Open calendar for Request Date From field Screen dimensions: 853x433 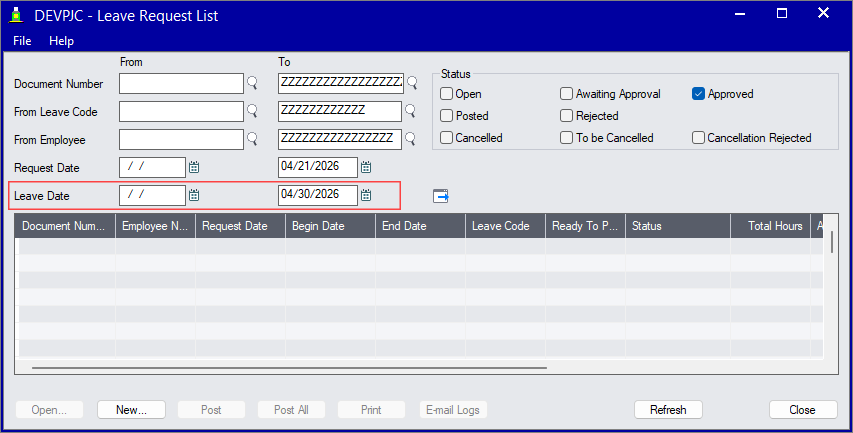tap(195, 167)
